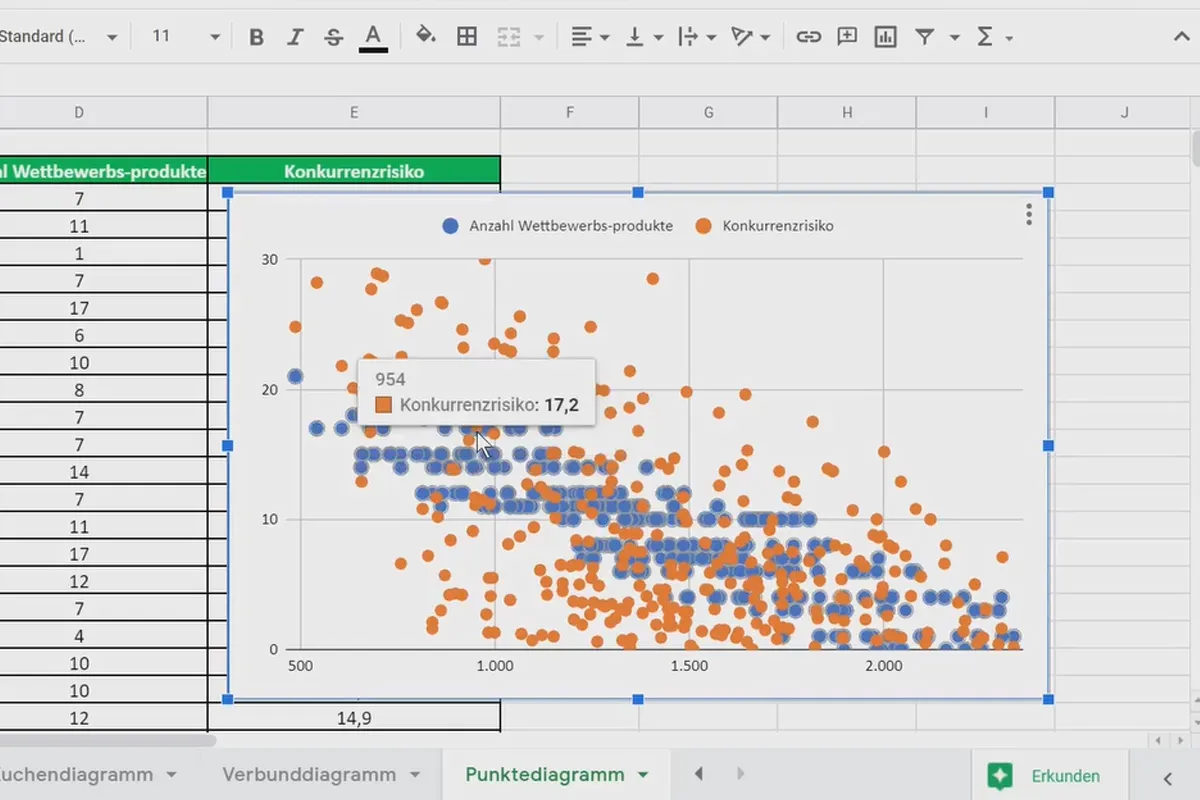The width and height of the screenshot is (1200, 800).
Task: Click the Wettbewerbs-produkte header cell
Action: click(104, 171)
